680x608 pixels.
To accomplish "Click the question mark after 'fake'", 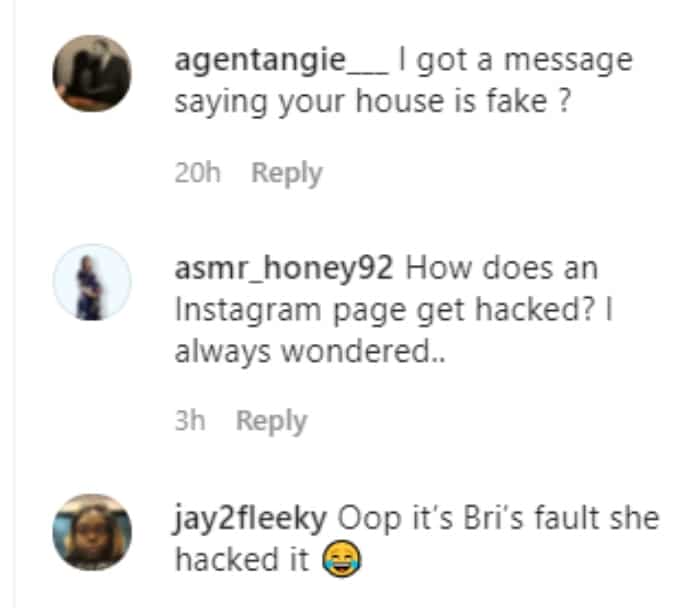I will click(x=563, y=101).
